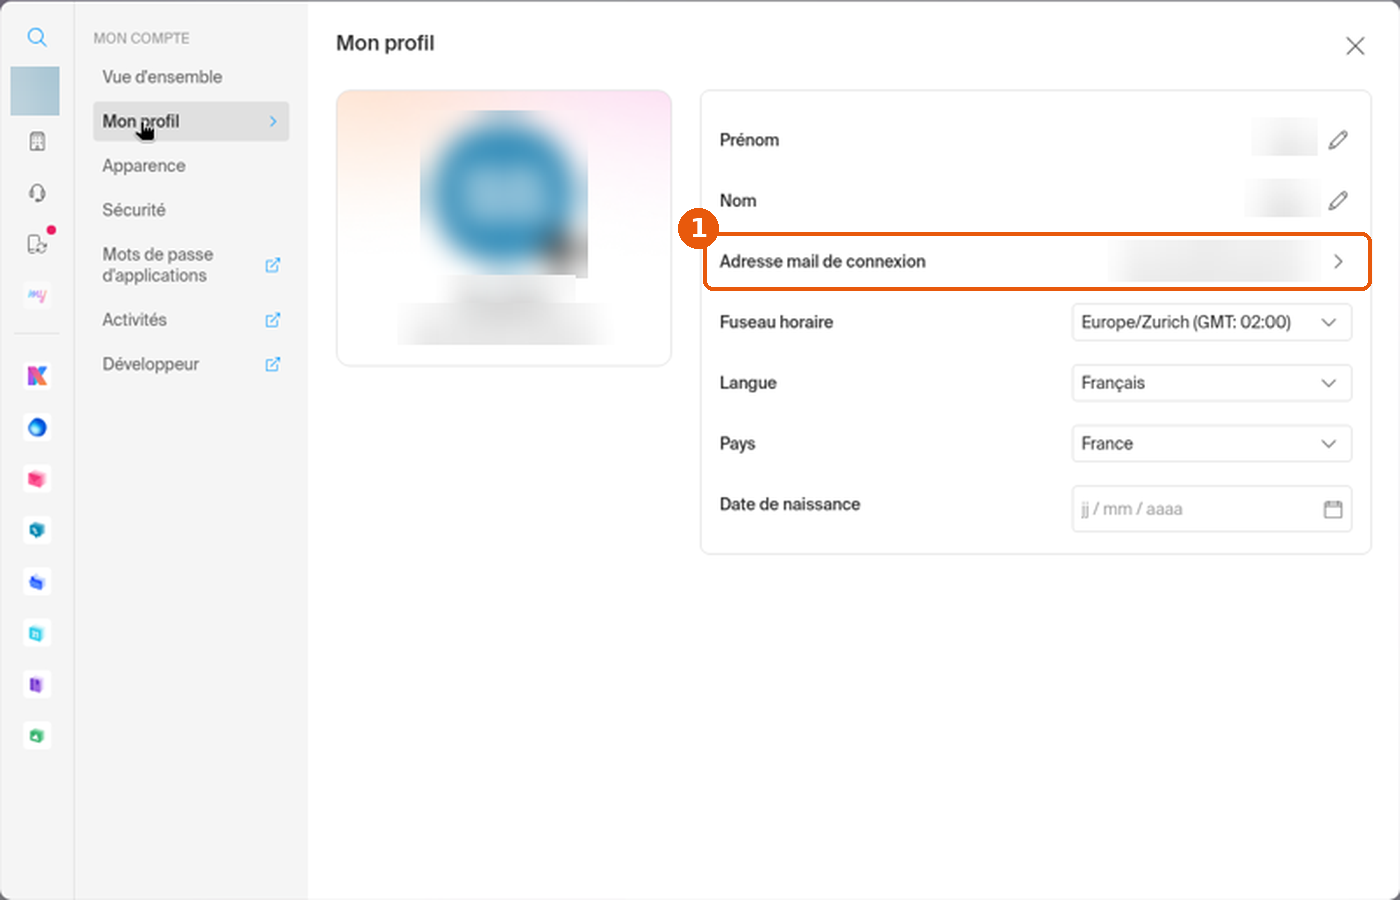Open the organization building icon
Viewport: 1400px width, 900px height.
[x=37, y=141]
